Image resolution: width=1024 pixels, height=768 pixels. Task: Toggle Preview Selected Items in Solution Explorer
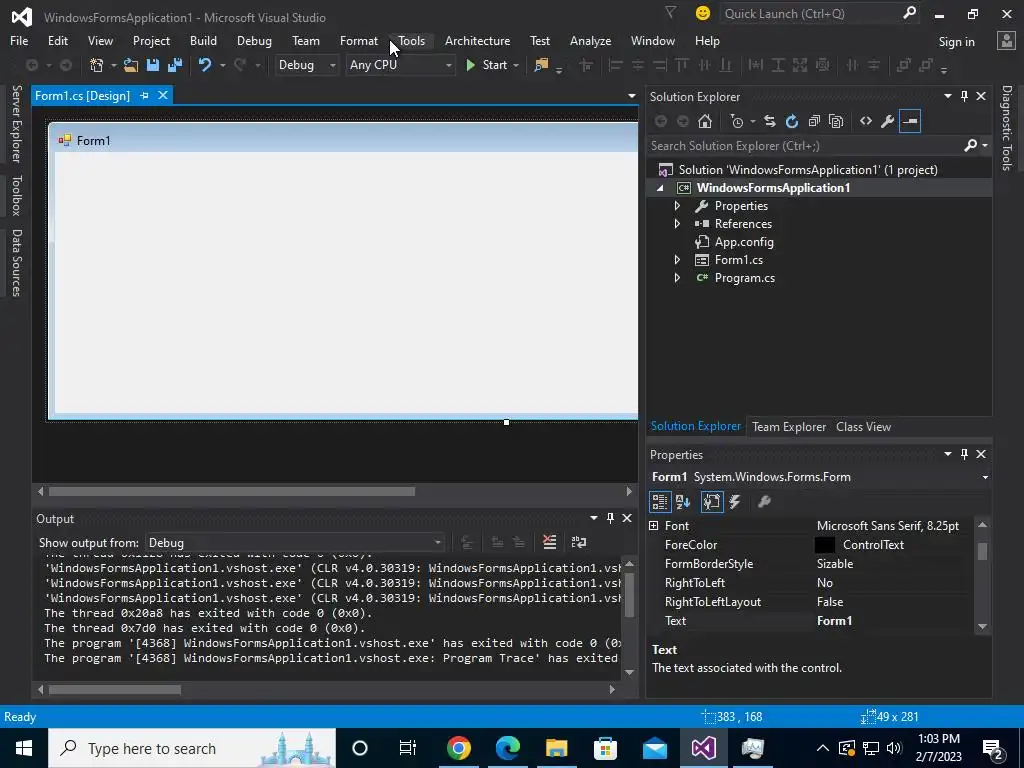910,121
